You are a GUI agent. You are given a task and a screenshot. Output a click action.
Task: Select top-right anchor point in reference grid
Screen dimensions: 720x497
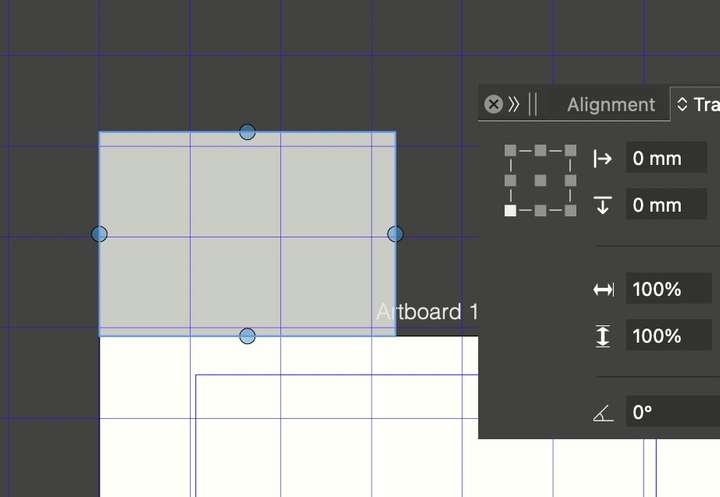[570, 150]
